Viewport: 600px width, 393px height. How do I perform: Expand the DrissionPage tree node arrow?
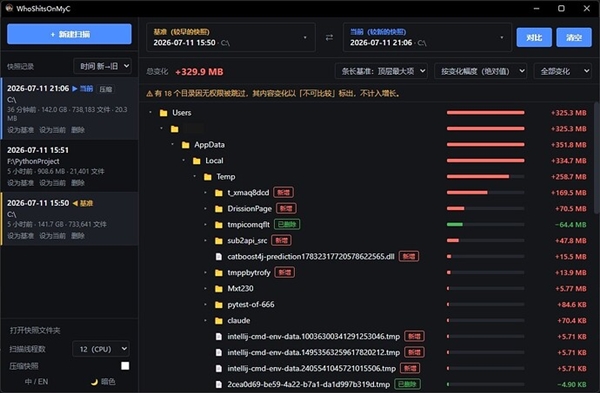(205, 209)
